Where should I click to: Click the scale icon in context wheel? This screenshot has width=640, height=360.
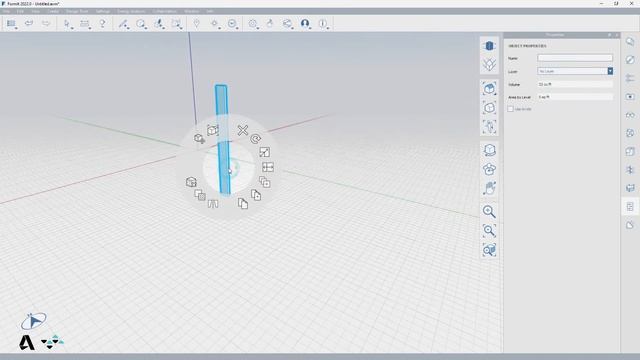pos(264,152)
